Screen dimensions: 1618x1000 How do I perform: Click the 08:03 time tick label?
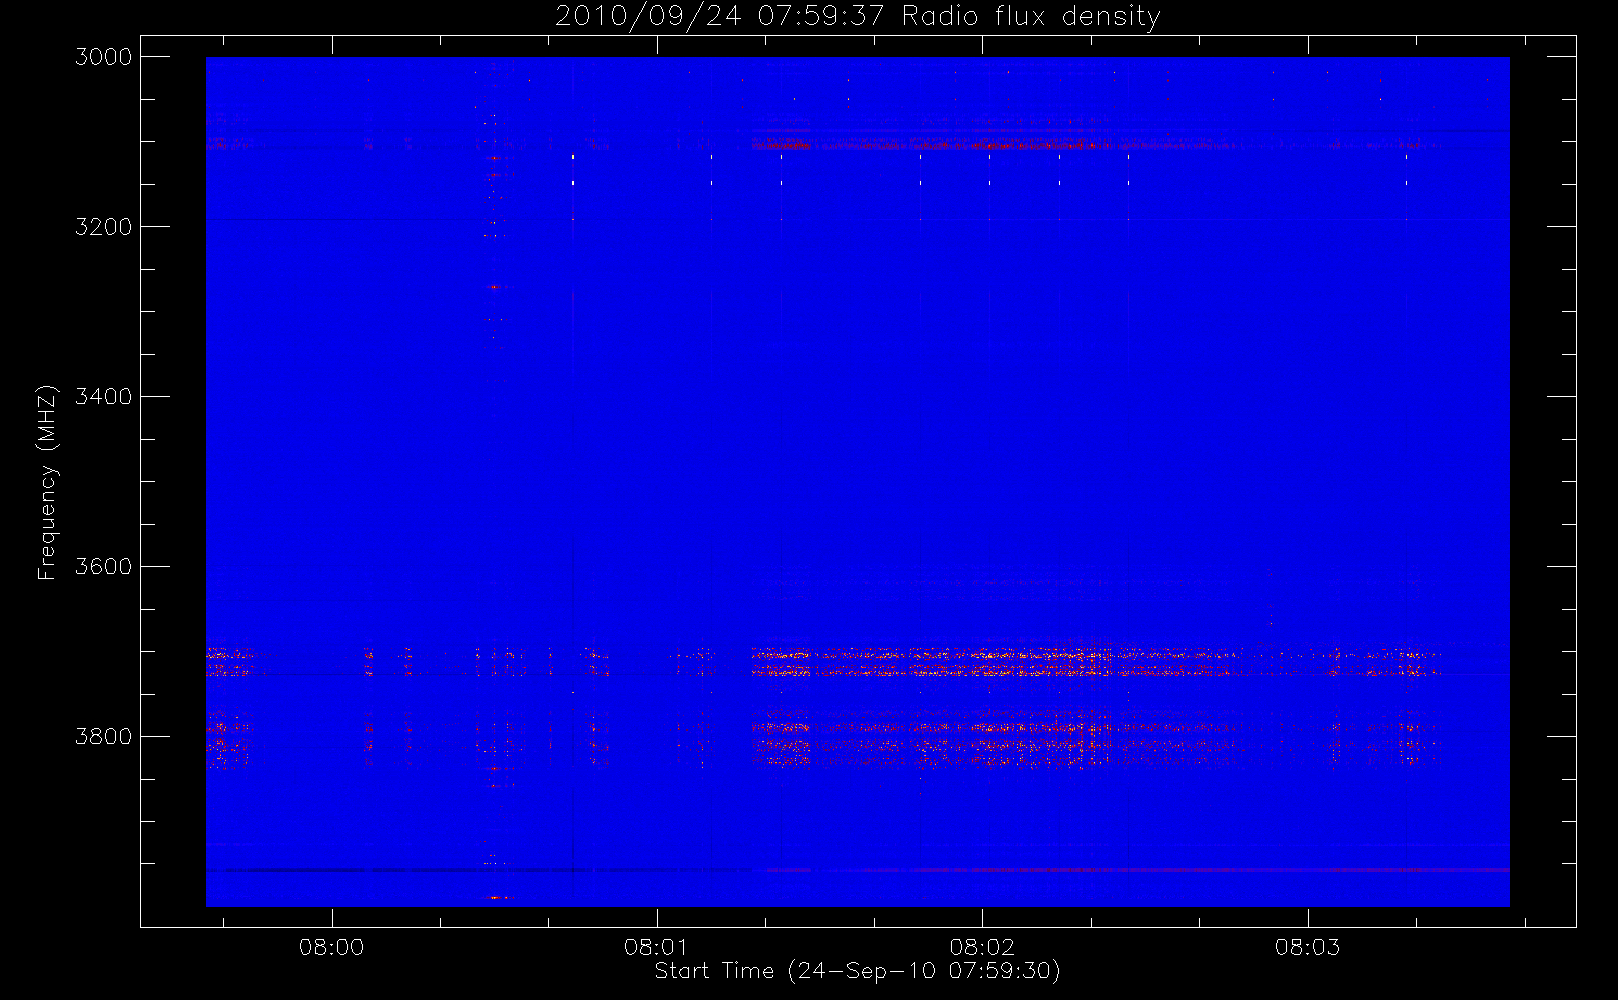[1307, 947]
